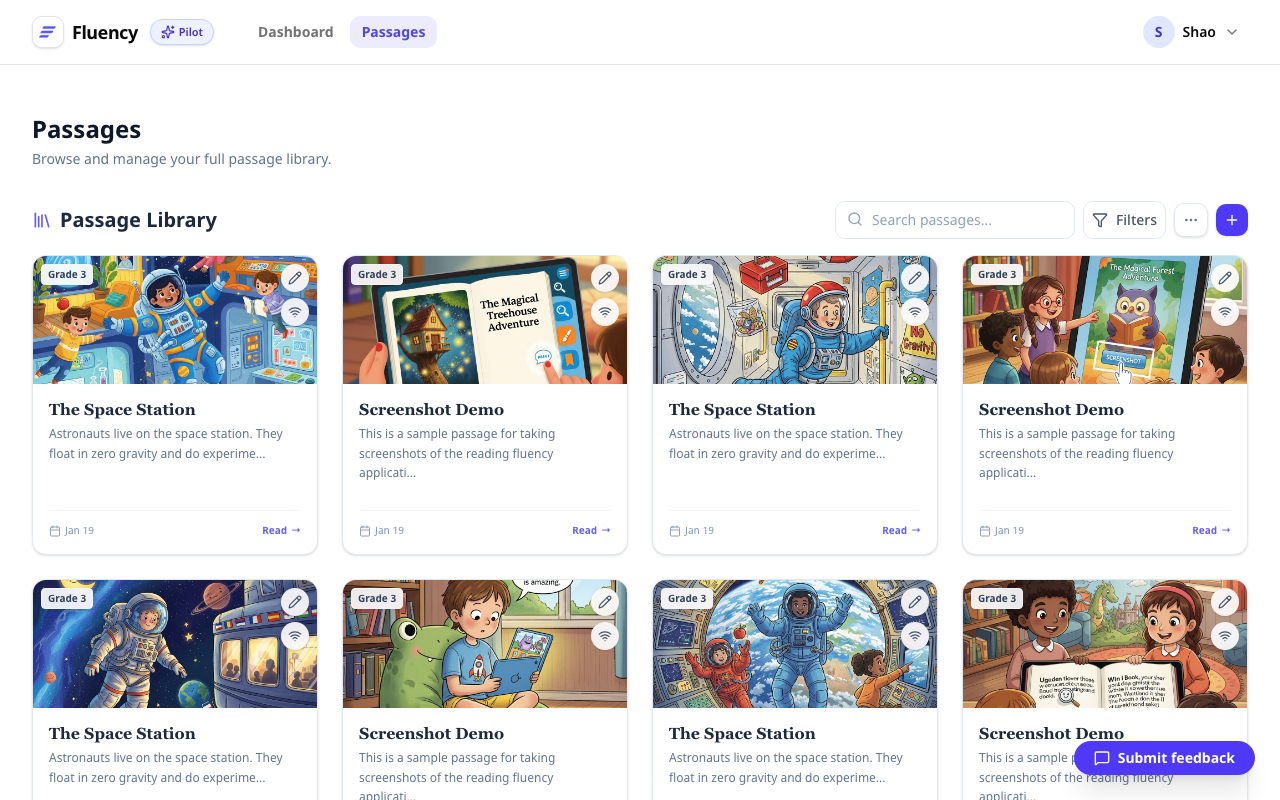Viewport: 1280px width, 800px height.
Task: Select the Passages tab
Action: coord(393,32)
